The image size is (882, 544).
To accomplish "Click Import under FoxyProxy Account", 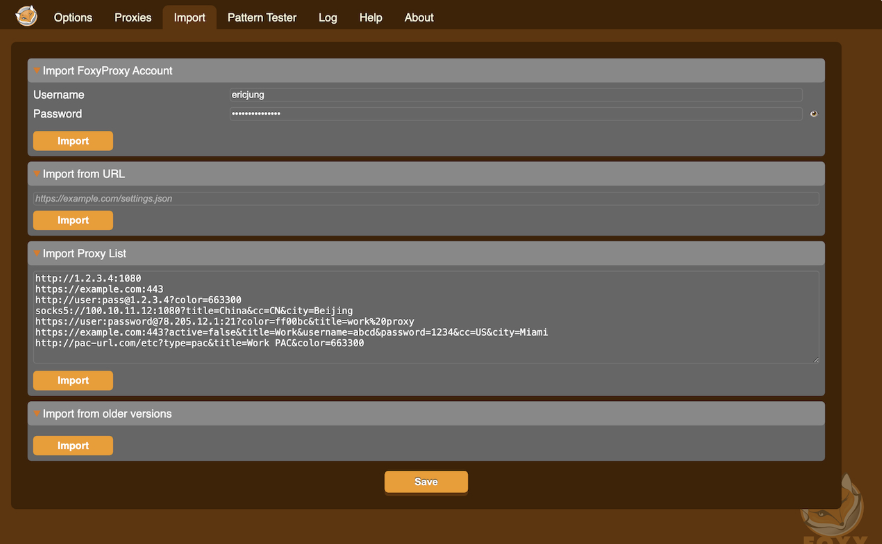I will [x=73, y=141].
